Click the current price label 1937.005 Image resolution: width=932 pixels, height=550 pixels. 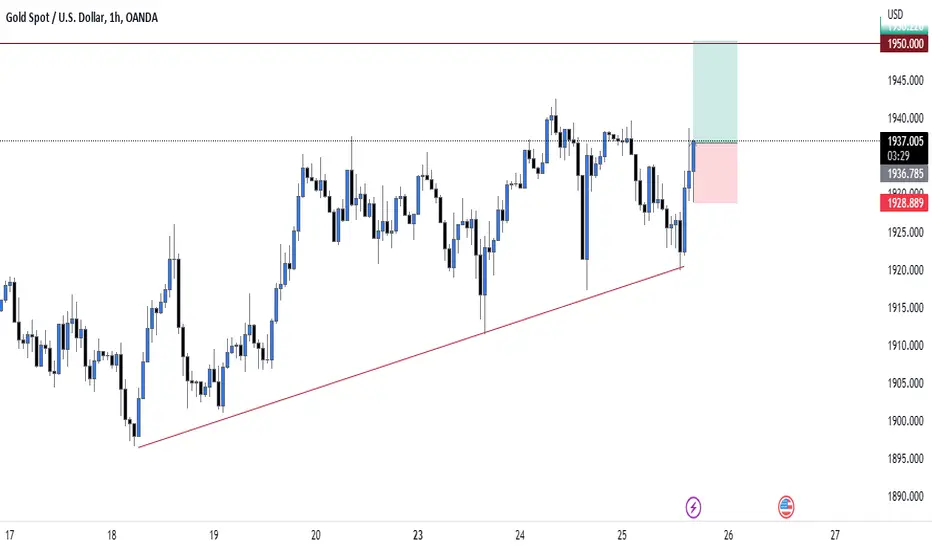coord(904,141)
